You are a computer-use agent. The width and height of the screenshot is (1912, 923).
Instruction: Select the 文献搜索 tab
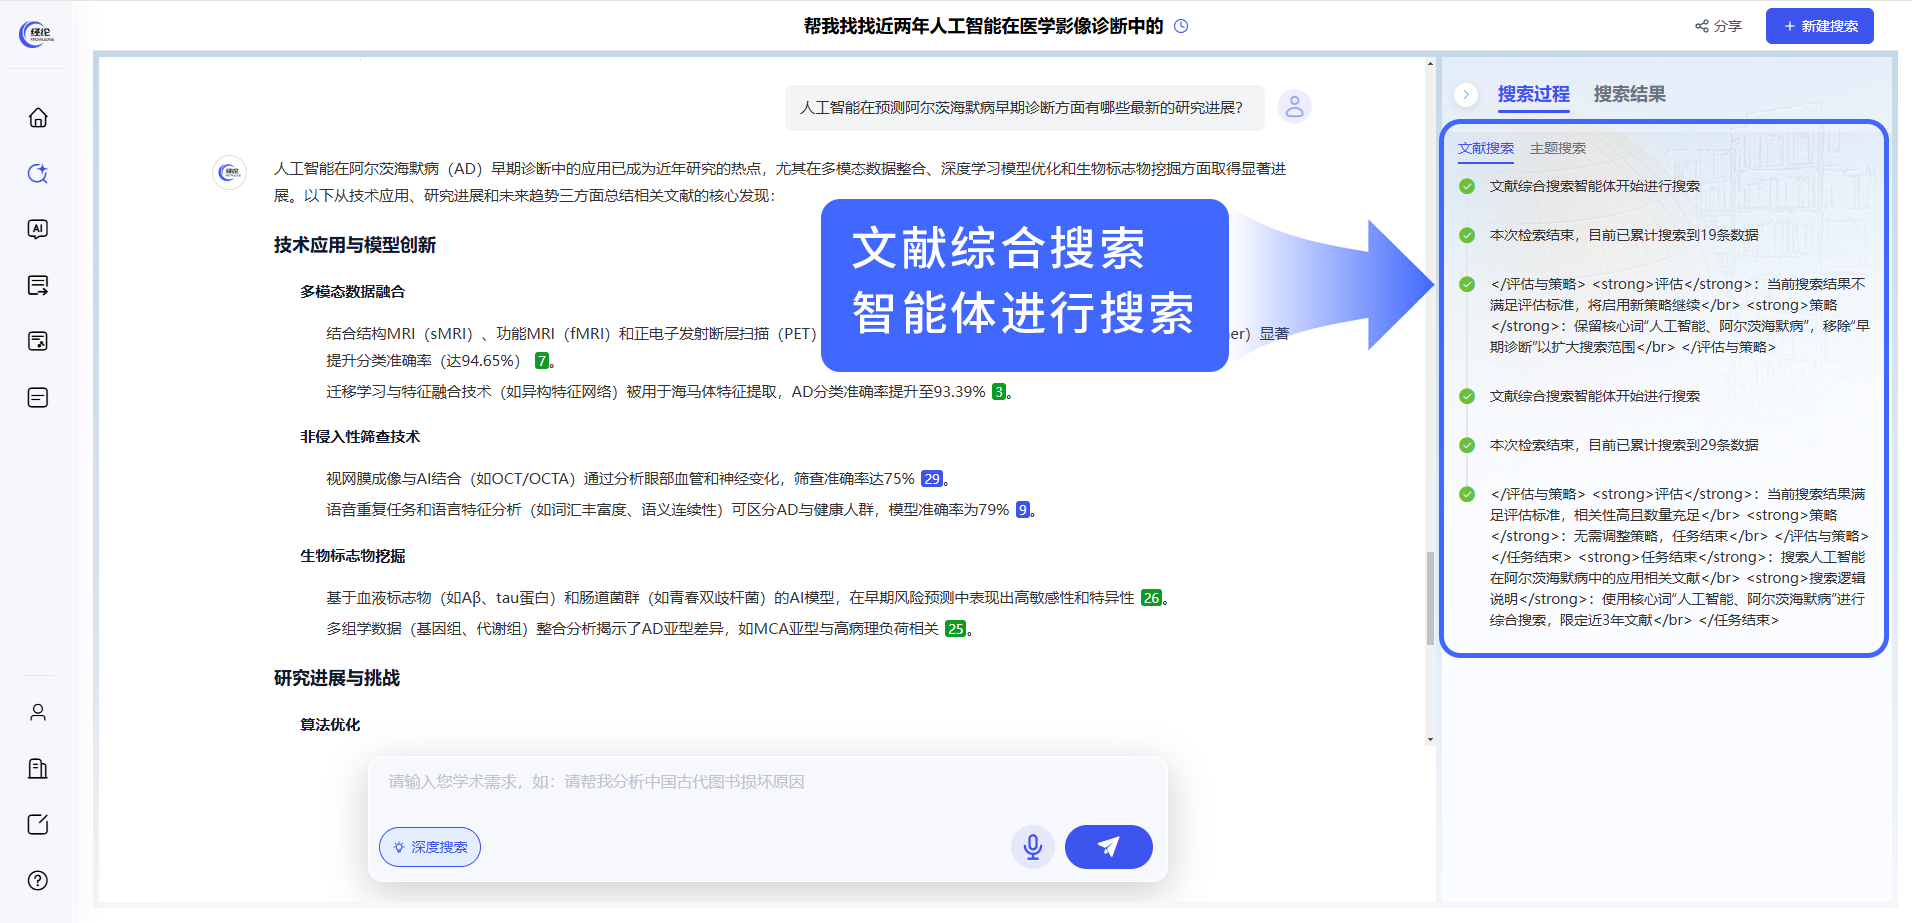[1487, 147]
